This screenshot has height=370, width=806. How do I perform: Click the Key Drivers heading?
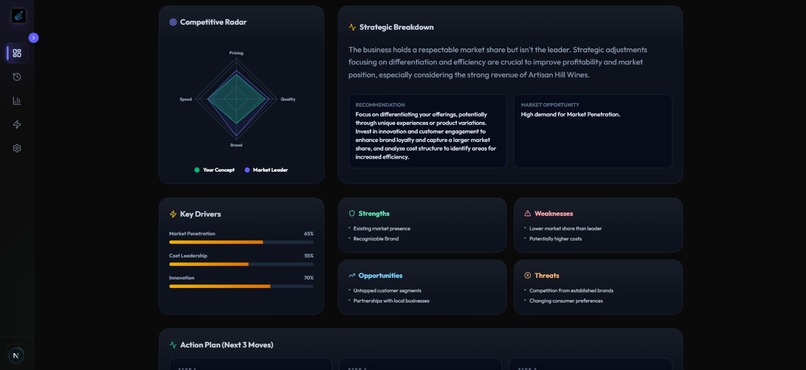tap(200, 214)
